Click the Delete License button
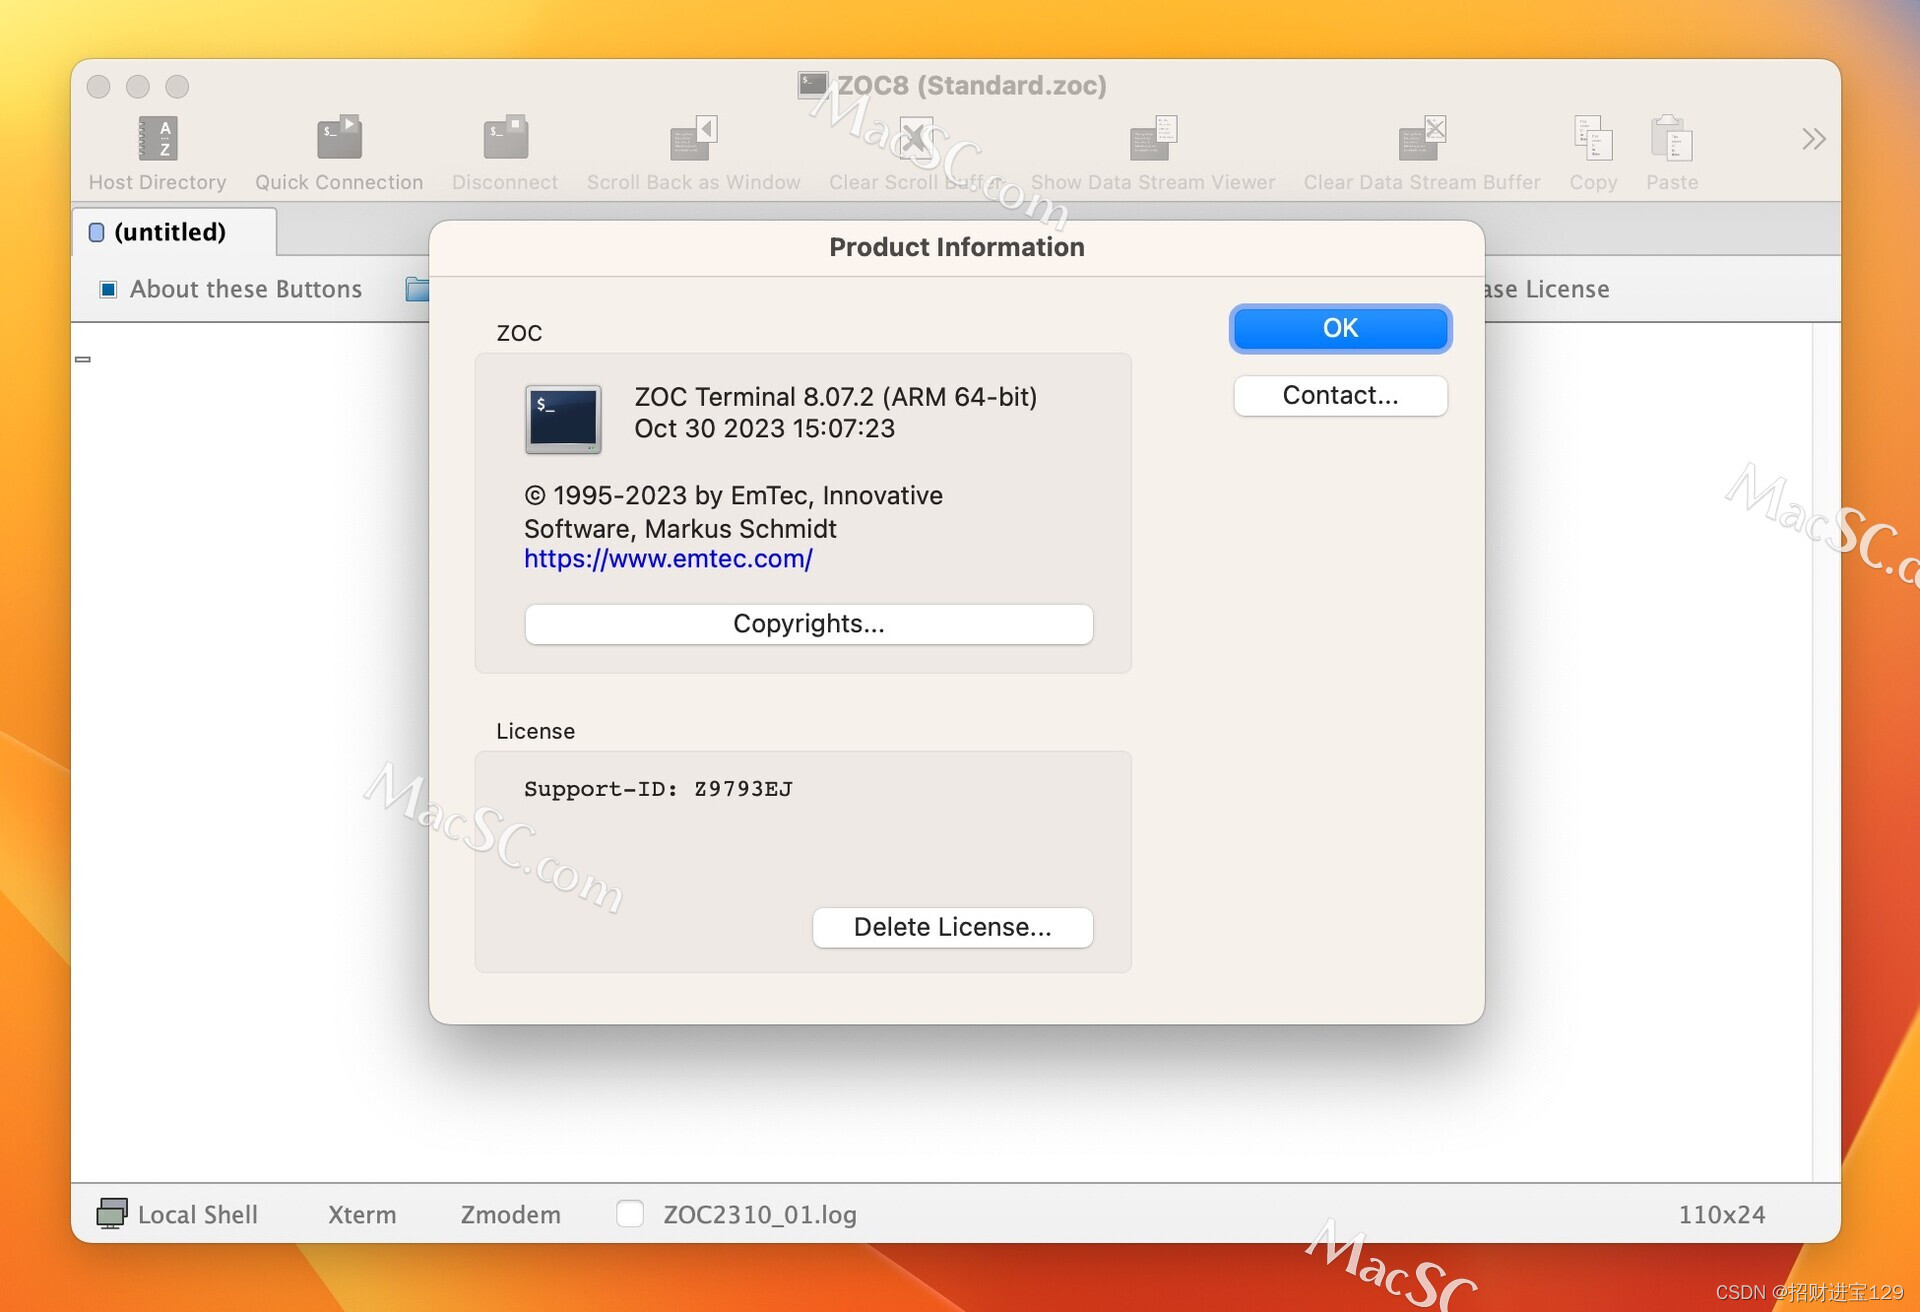 pyautogui.click(x=951, y=927)
